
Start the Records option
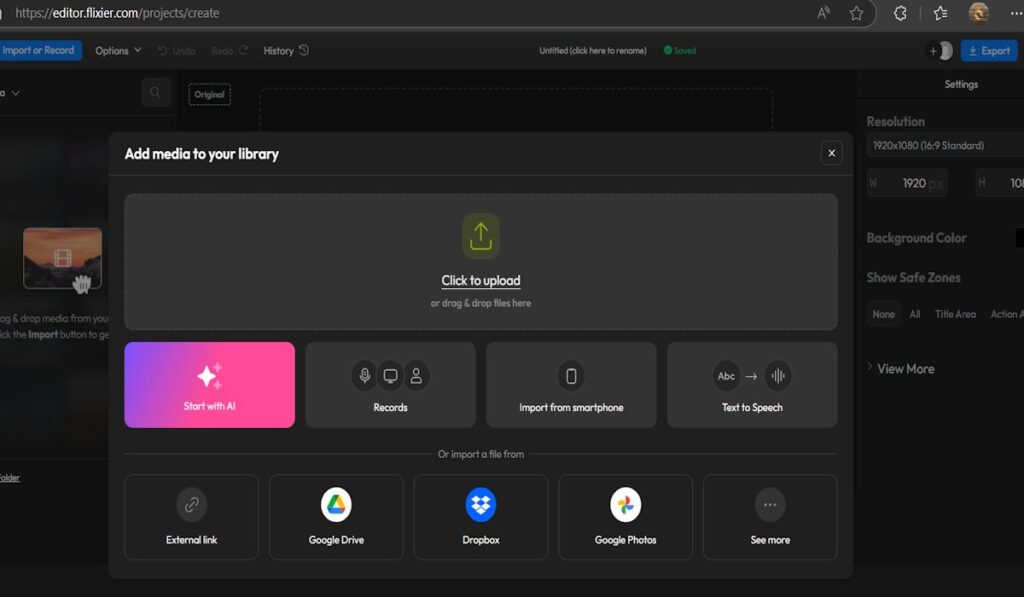(x=390, y=385)
